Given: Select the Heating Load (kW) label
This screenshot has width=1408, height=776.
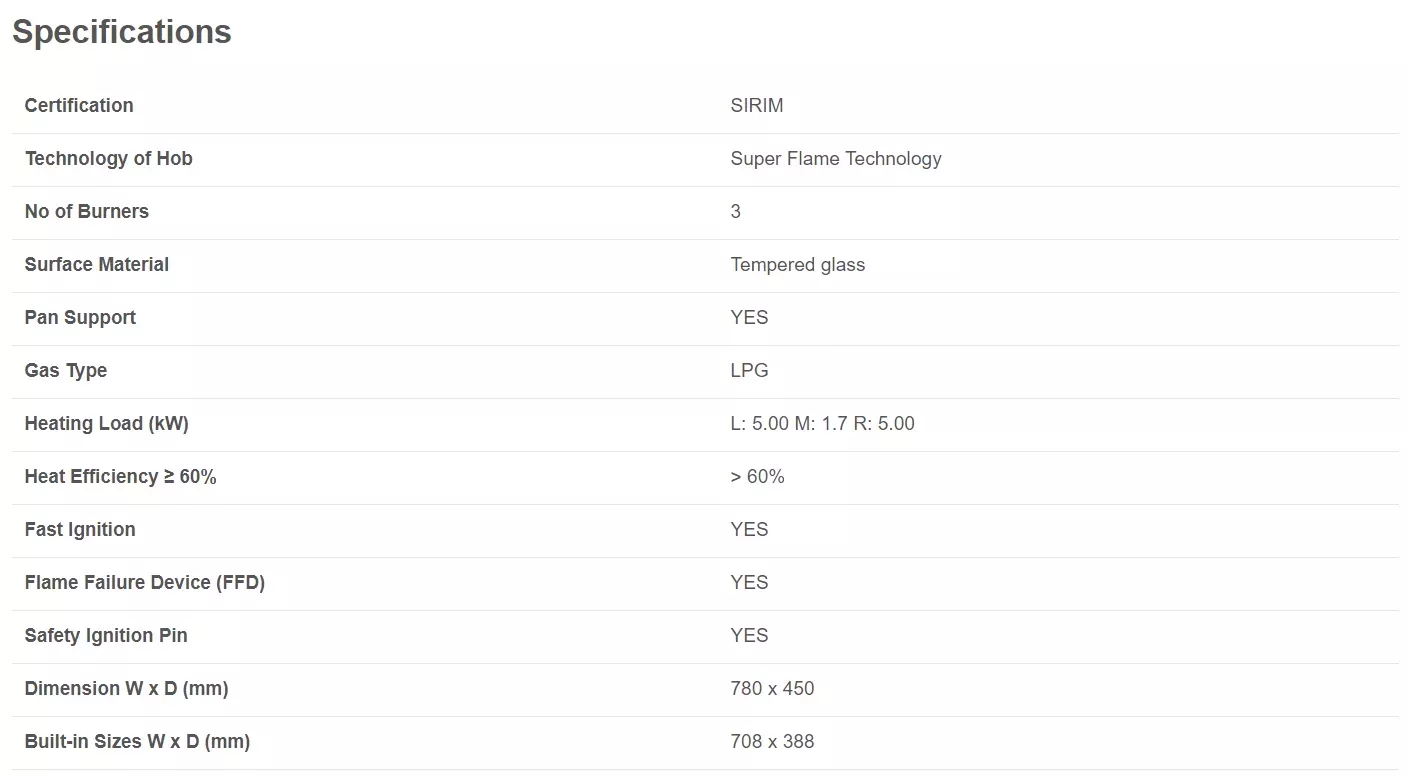Looking at the screenshot, I should click(x=107, y=424).
